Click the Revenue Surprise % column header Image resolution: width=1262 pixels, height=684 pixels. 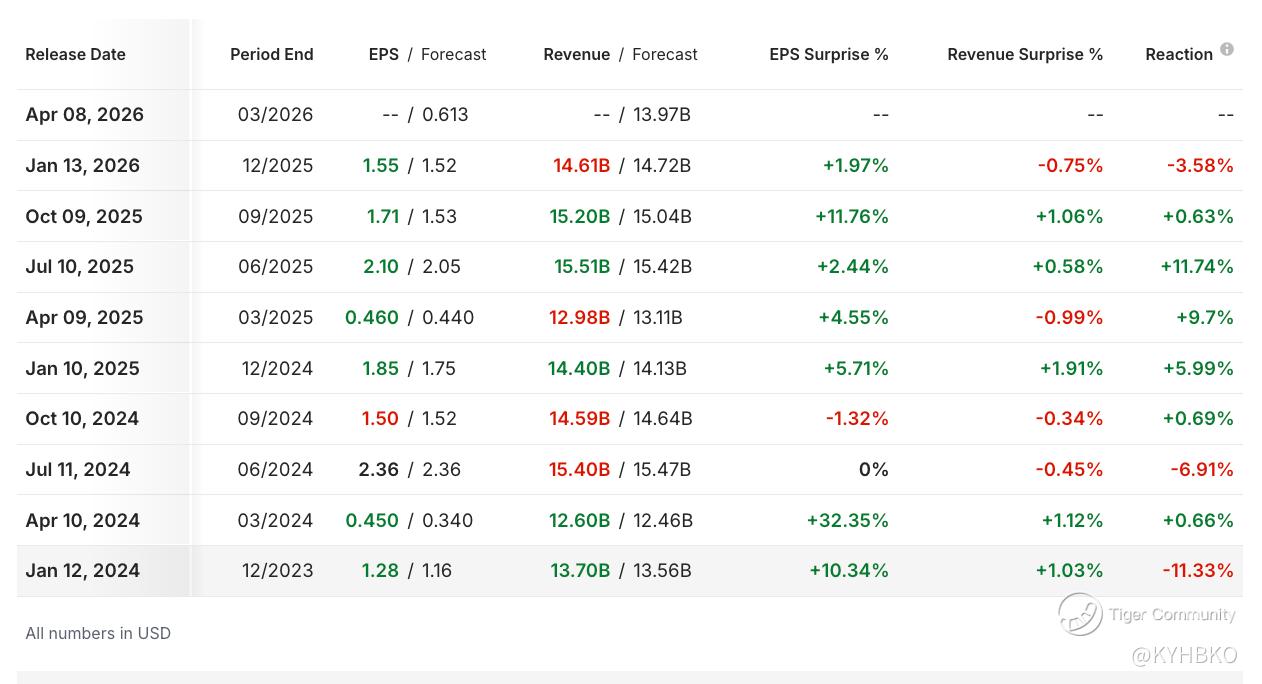click(1025, 54)
